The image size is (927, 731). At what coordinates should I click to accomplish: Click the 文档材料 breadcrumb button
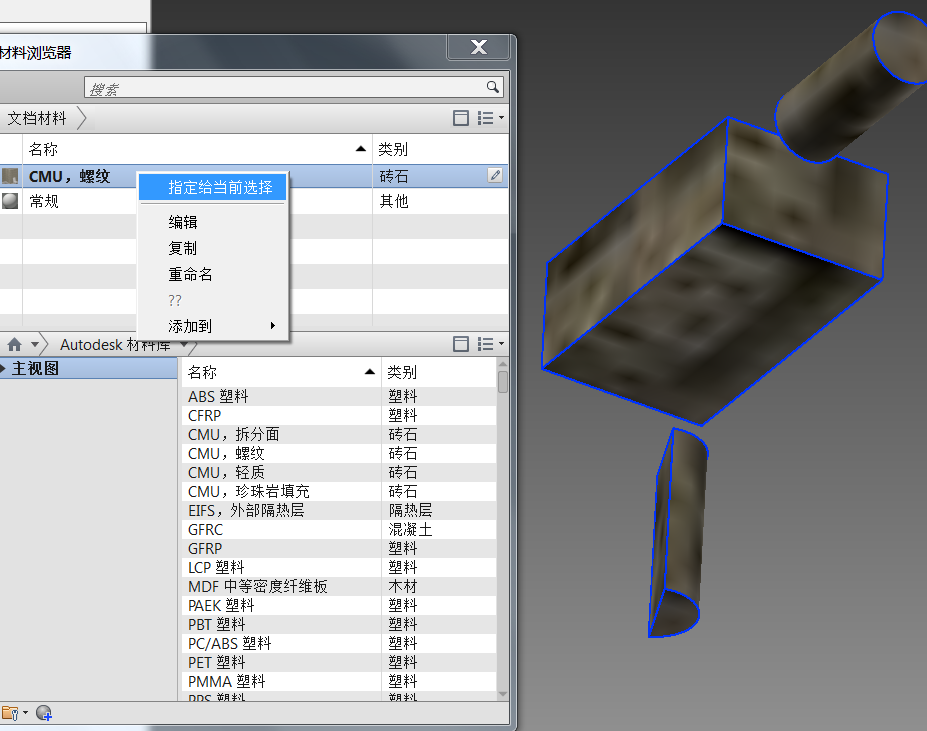[x=38, y=118]
